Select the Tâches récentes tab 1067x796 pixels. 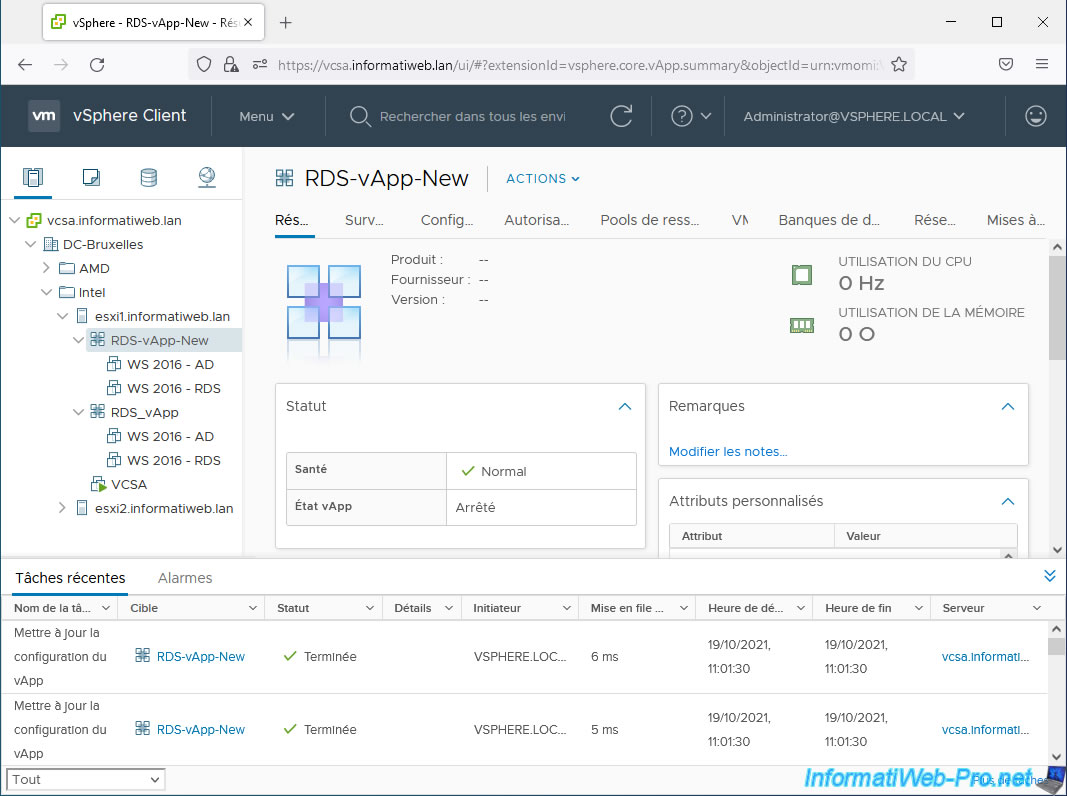point(70,578)
